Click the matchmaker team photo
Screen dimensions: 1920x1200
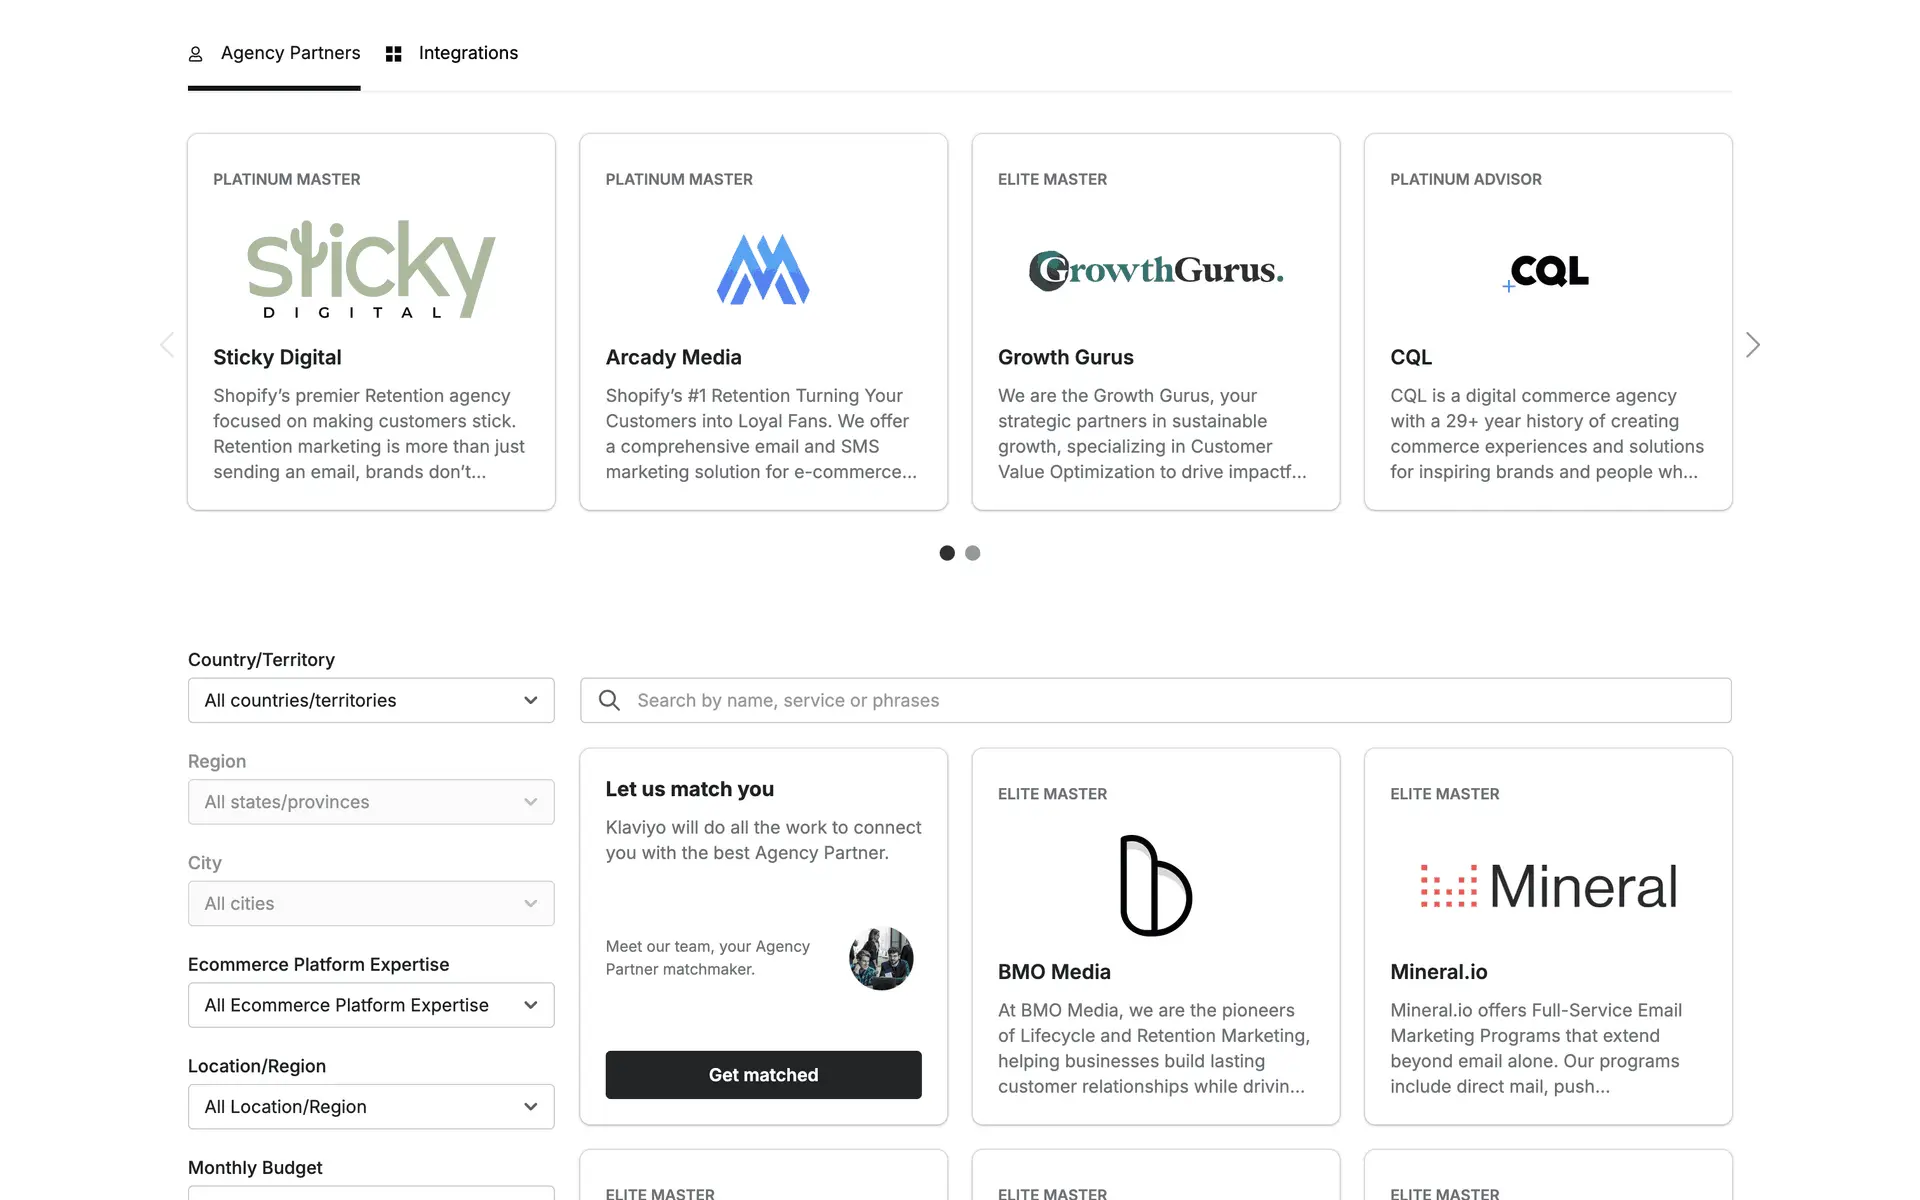(881, 958)
